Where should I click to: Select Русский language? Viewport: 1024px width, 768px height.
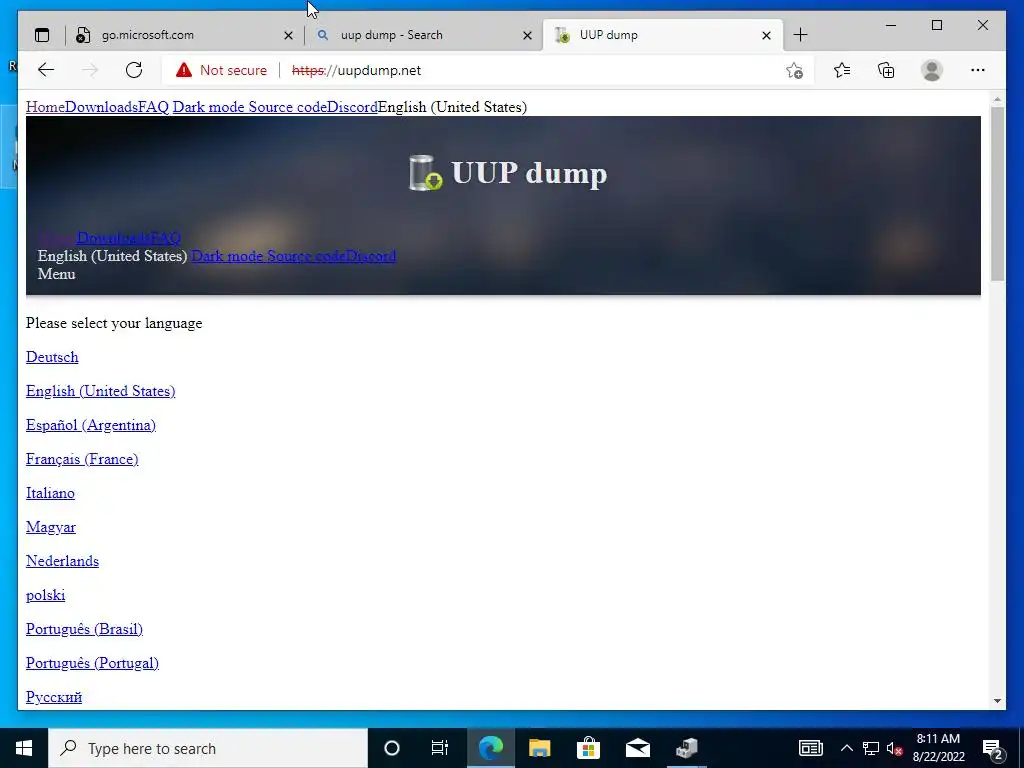tap(54, 697)
